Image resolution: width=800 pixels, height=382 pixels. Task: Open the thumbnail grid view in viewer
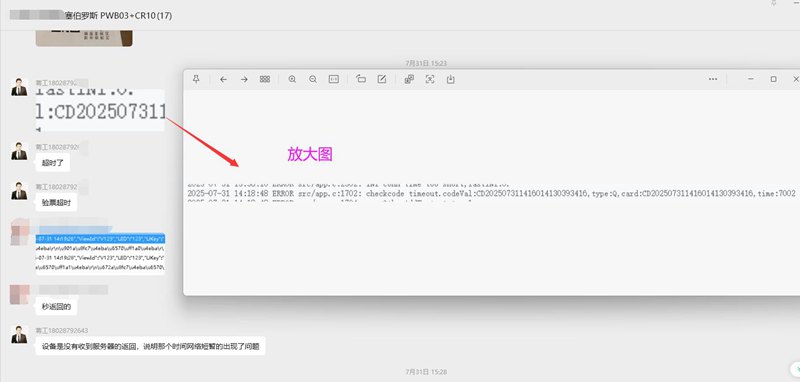click(265, 79)
